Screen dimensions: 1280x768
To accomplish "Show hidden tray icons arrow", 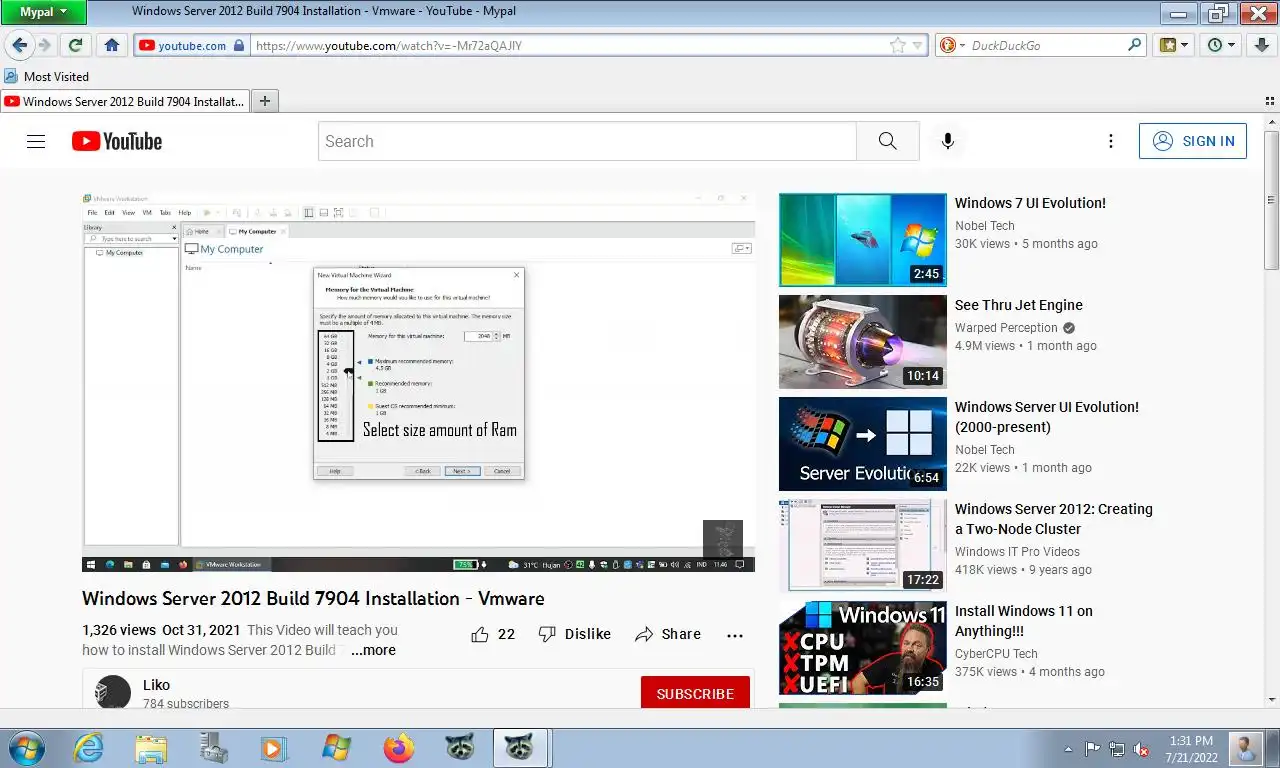I will coord(1068,749).
